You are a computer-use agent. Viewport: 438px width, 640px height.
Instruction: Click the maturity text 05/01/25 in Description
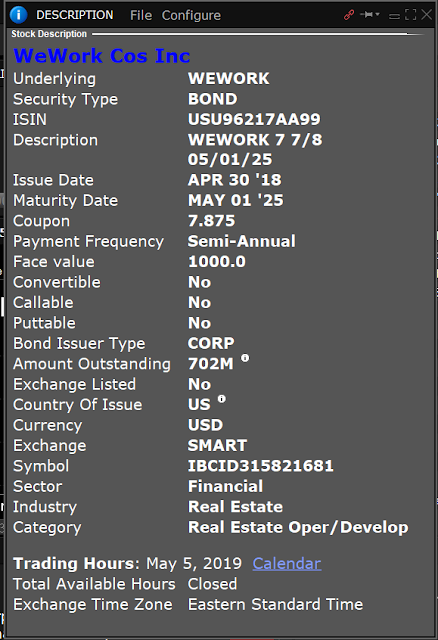pyautogui.click(x=230, y=159)
